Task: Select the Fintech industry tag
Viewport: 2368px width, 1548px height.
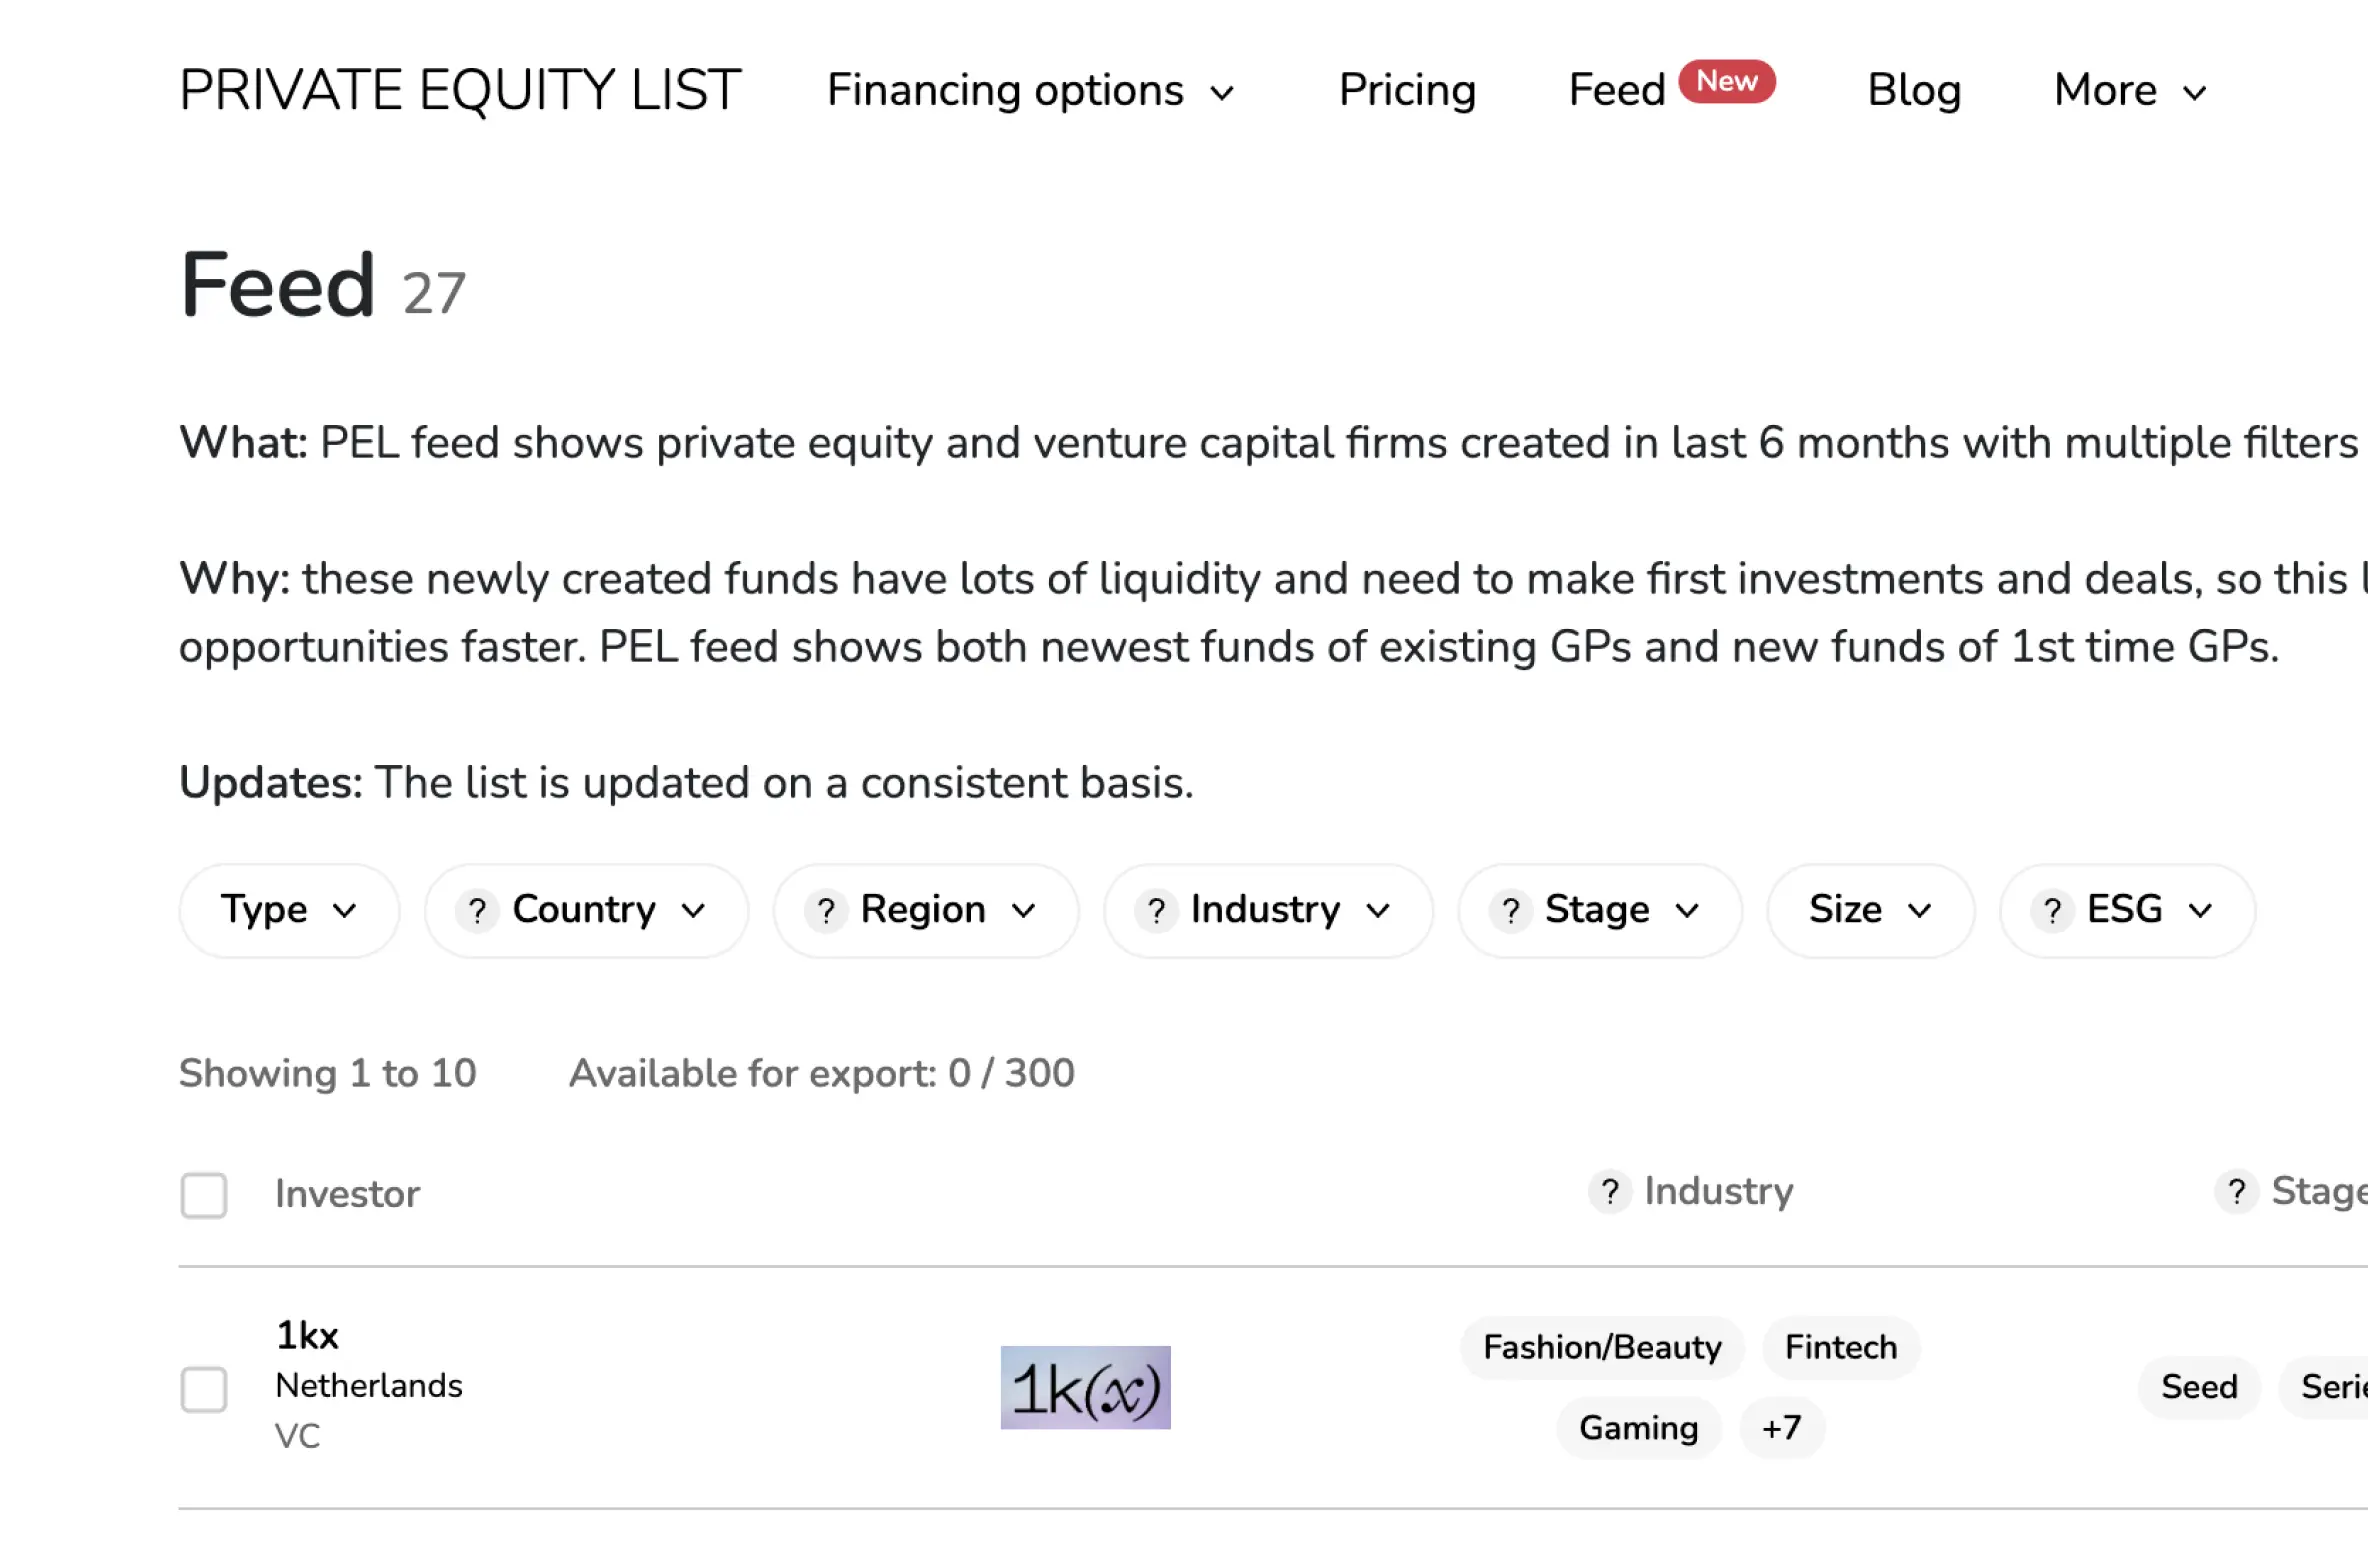Action: pyautogui.click(x=1839, y=1347)
